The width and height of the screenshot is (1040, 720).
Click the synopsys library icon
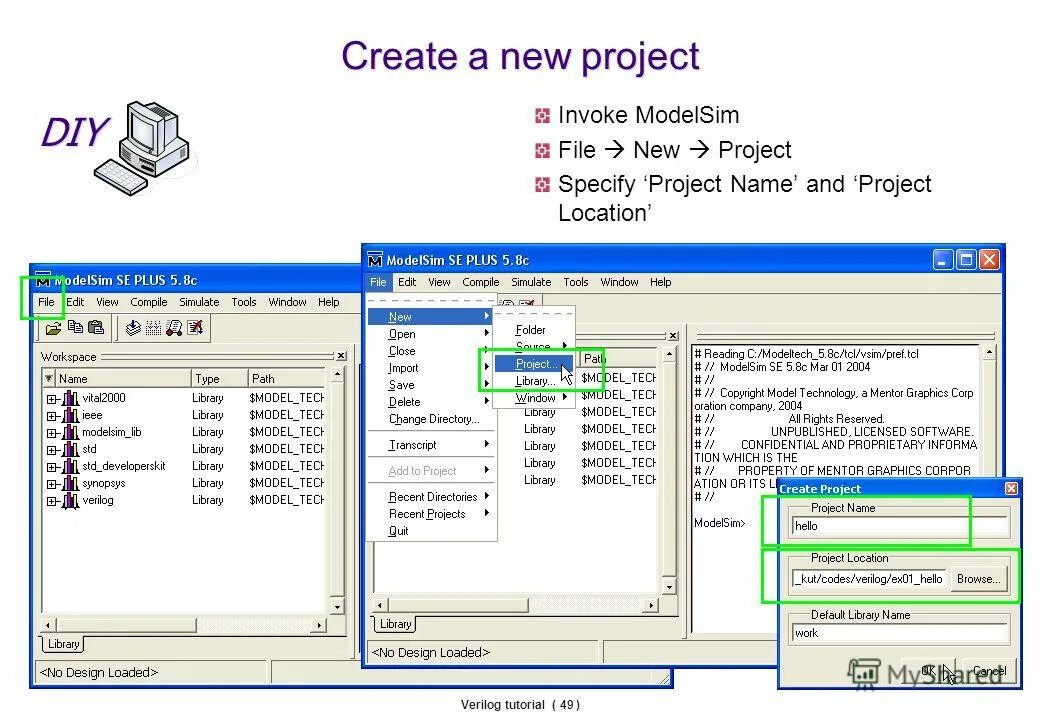tap(70, 484)
